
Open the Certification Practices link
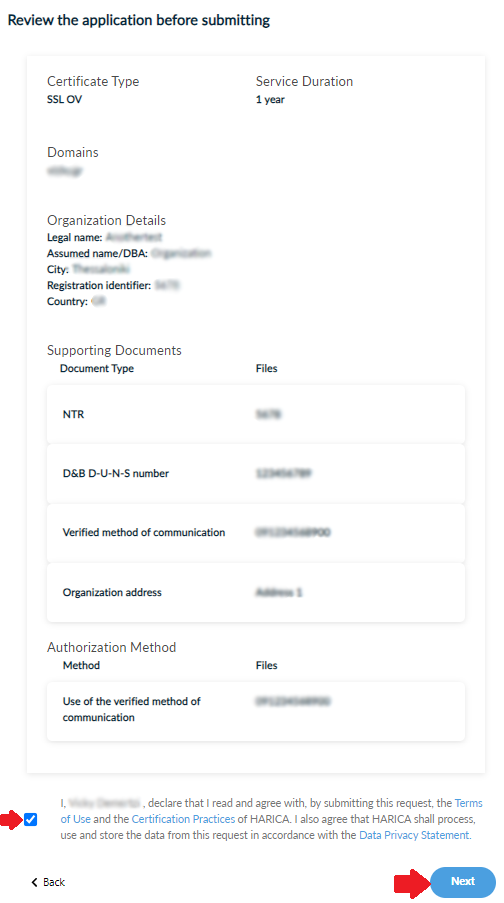pyautogui.click(x=183, y=818)
